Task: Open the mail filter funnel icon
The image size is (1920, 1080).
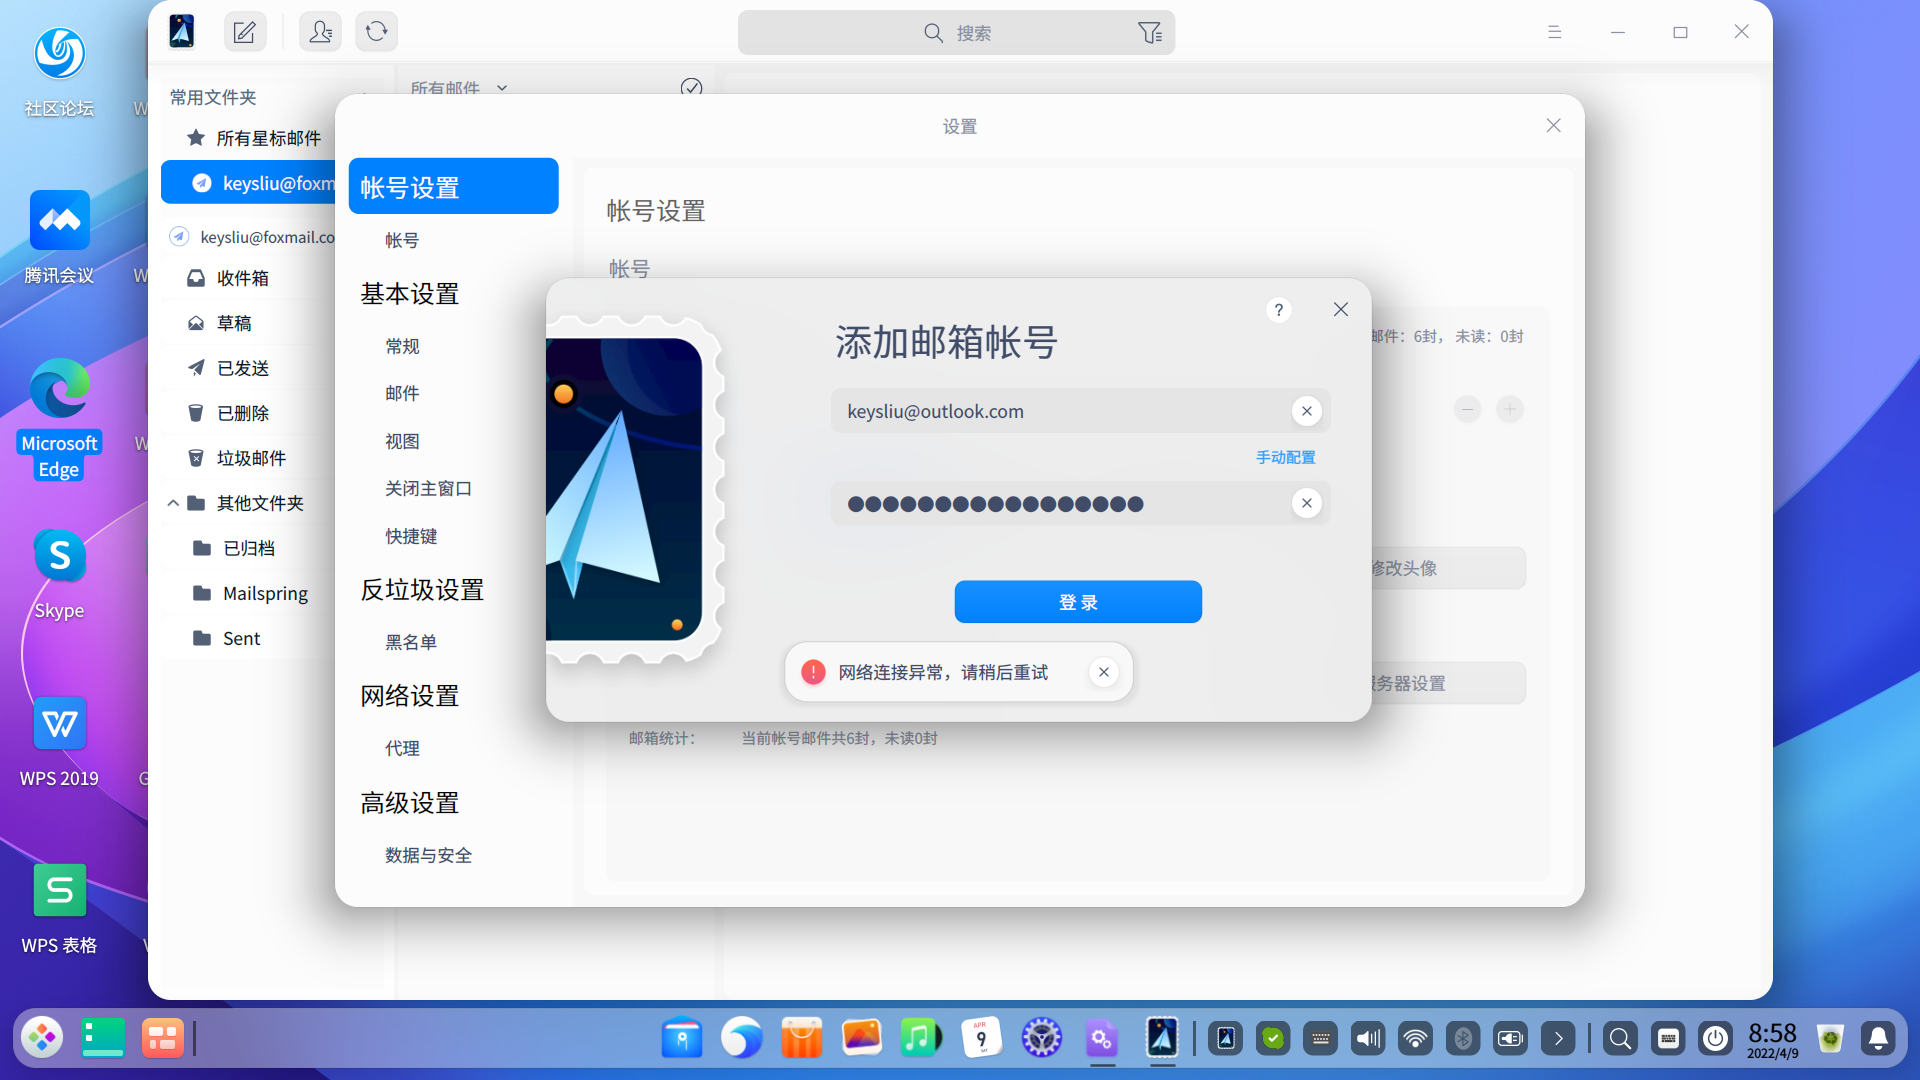Action: (x=1150, y=32)
